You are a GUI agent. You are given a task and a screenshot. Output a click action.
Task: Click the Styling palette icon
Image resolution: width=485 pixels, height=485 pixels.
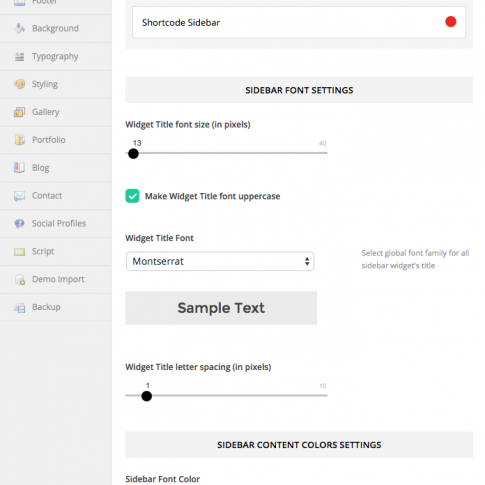pos(19,84)
